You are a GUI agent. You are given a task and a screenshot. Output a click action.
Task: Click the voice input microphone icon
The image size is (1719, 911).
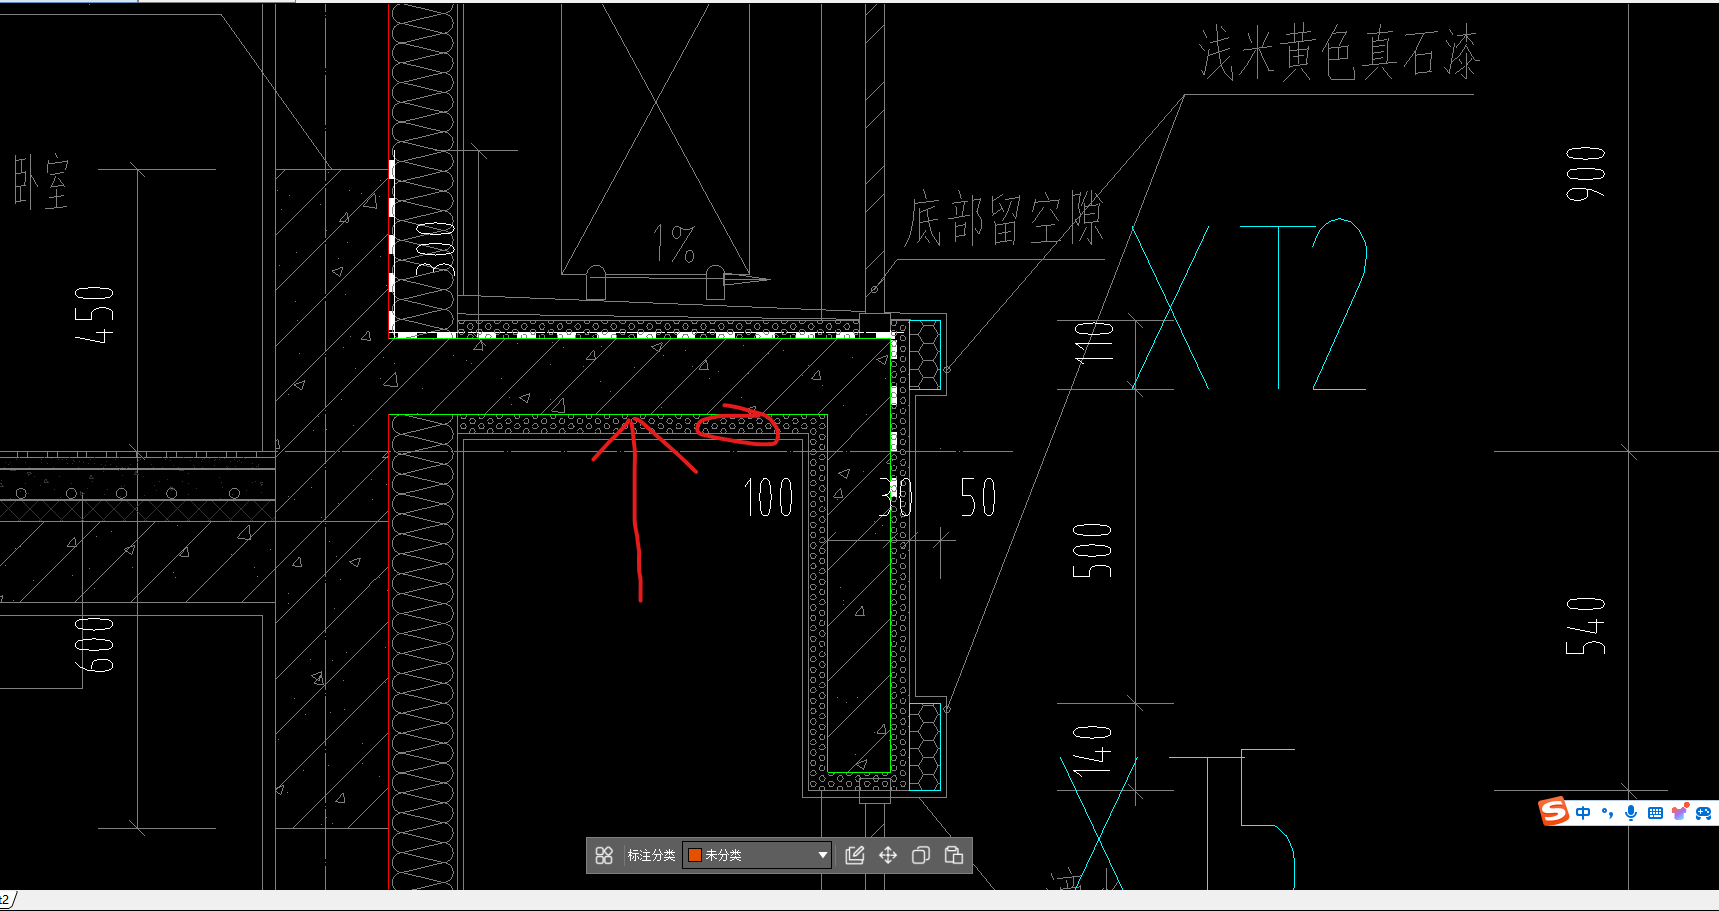(1631, 813)
